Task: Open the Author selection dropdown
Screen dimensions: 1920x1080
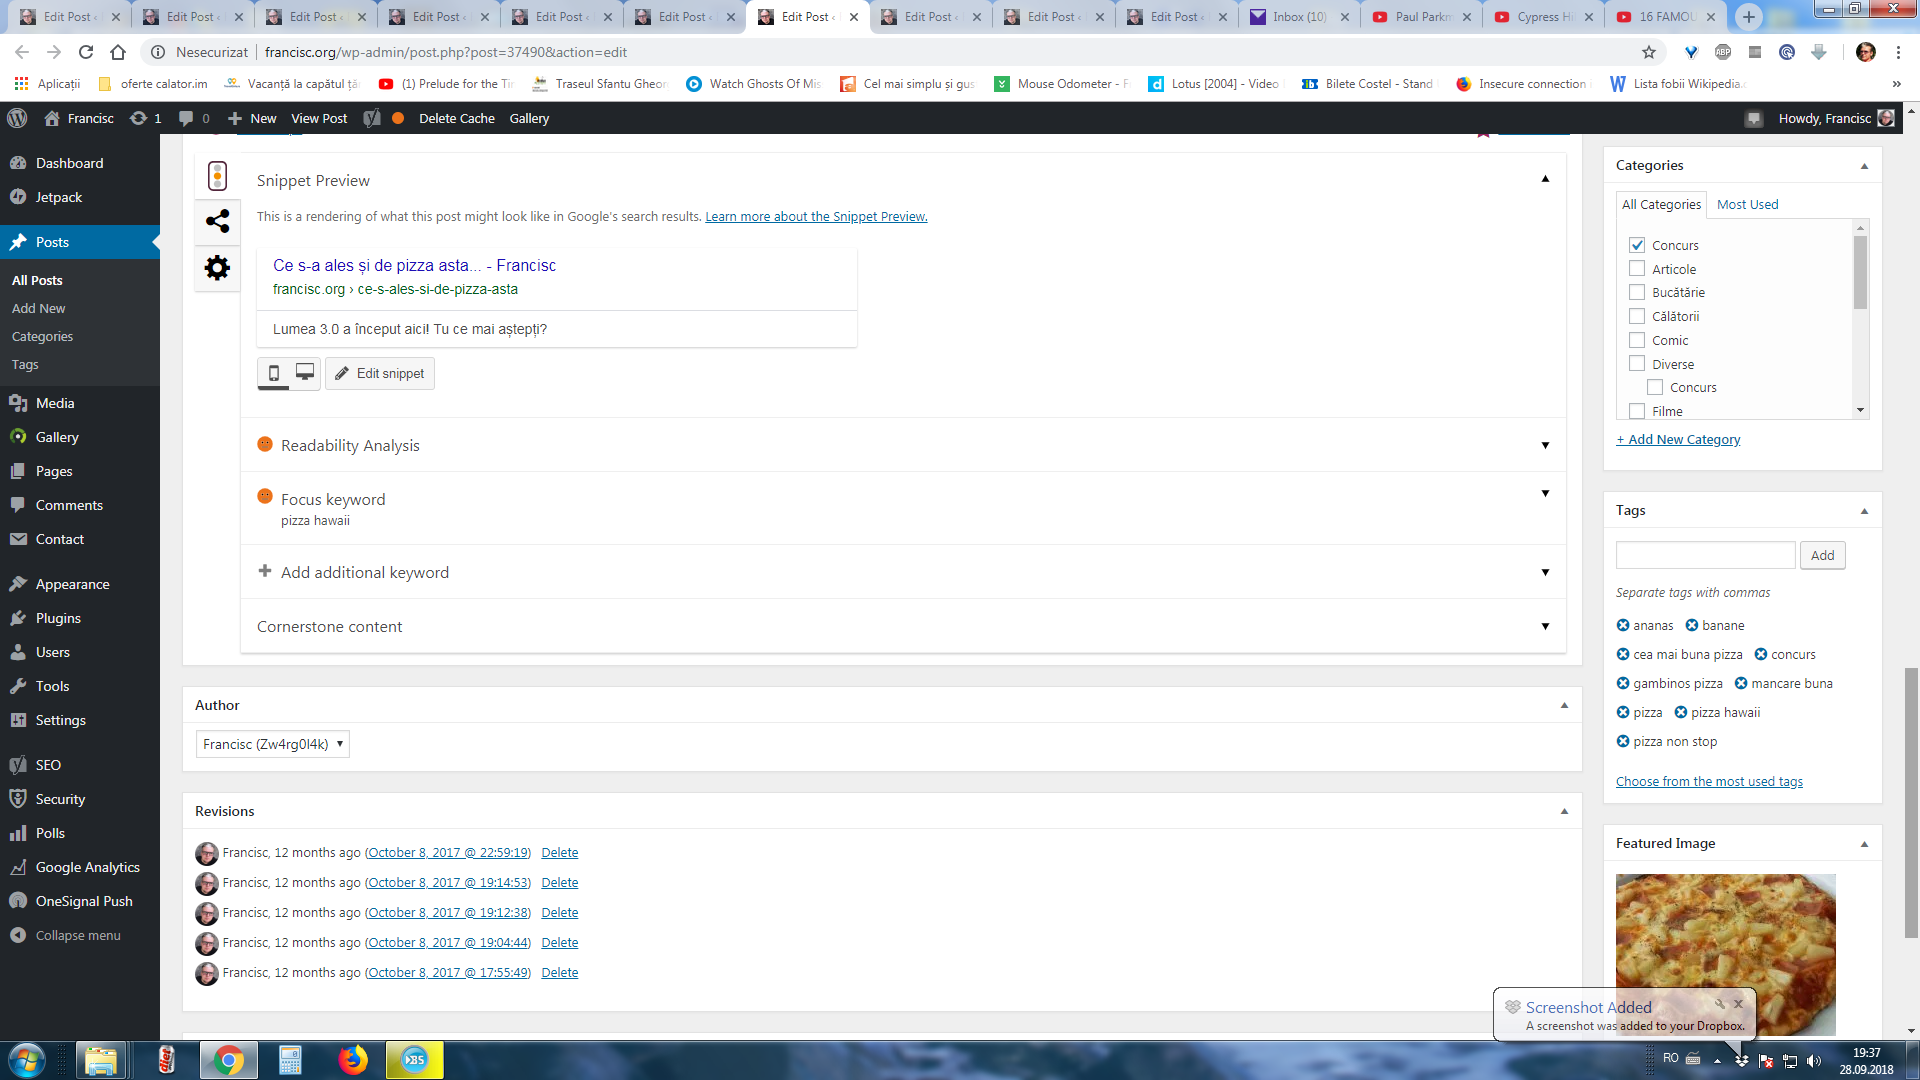Action: [272, 744]
